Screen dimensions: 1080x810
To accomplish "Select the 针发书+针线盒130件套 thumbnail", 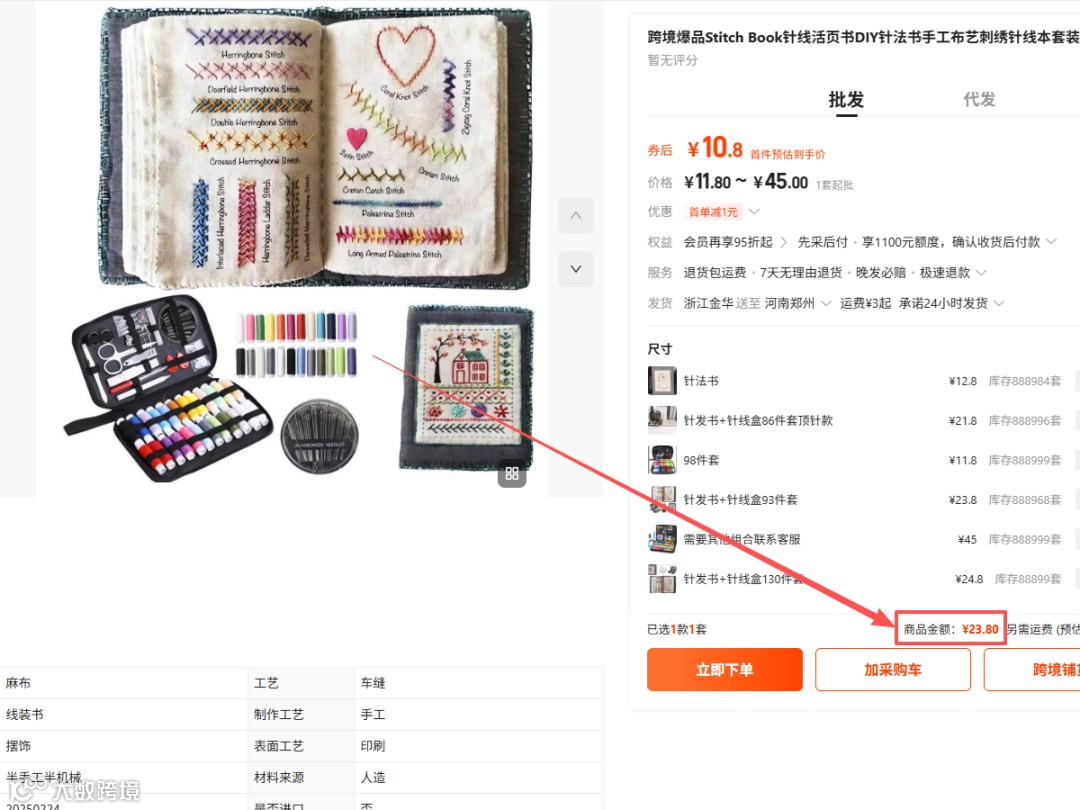I will (662, 579).
